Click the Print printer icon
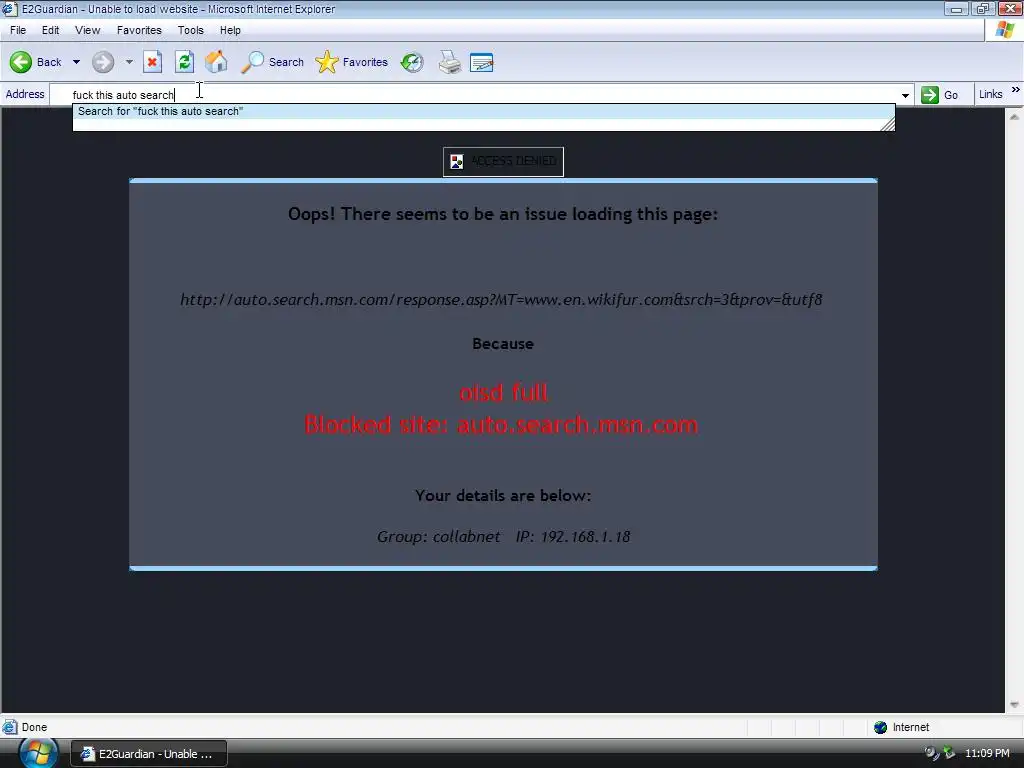1024x768 pixels. (x=449, y=62)
